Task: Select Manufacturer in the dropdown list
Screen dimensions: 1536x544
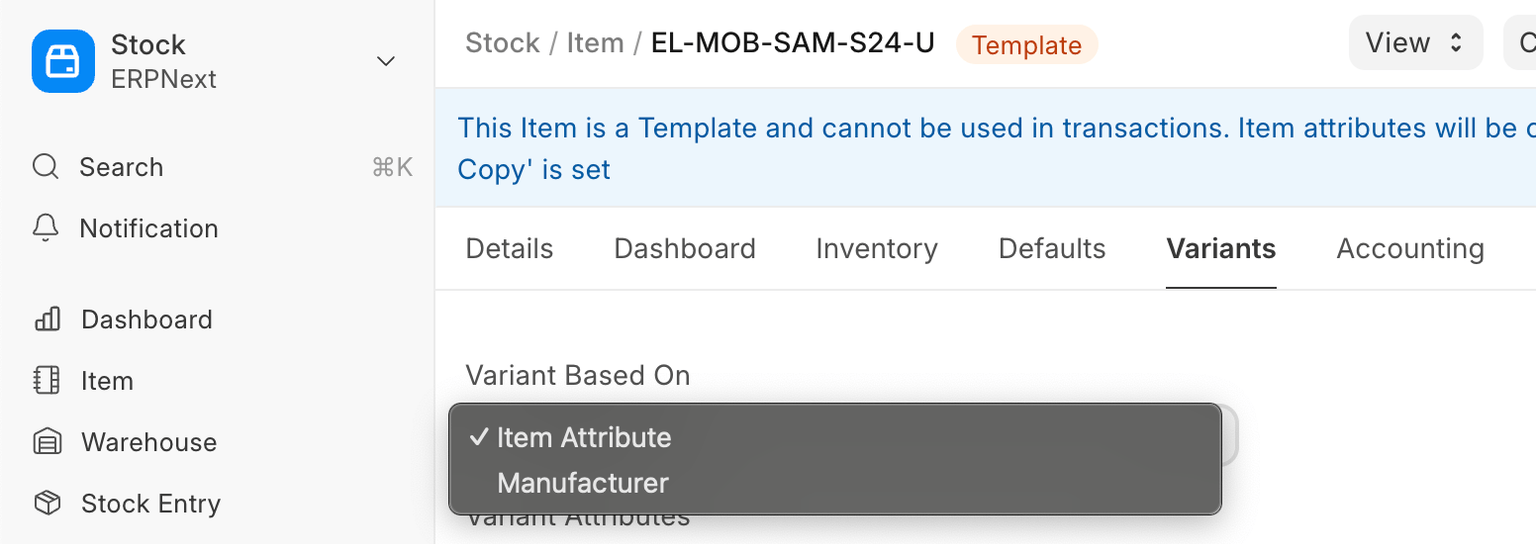Action: [x=583, y=483]
